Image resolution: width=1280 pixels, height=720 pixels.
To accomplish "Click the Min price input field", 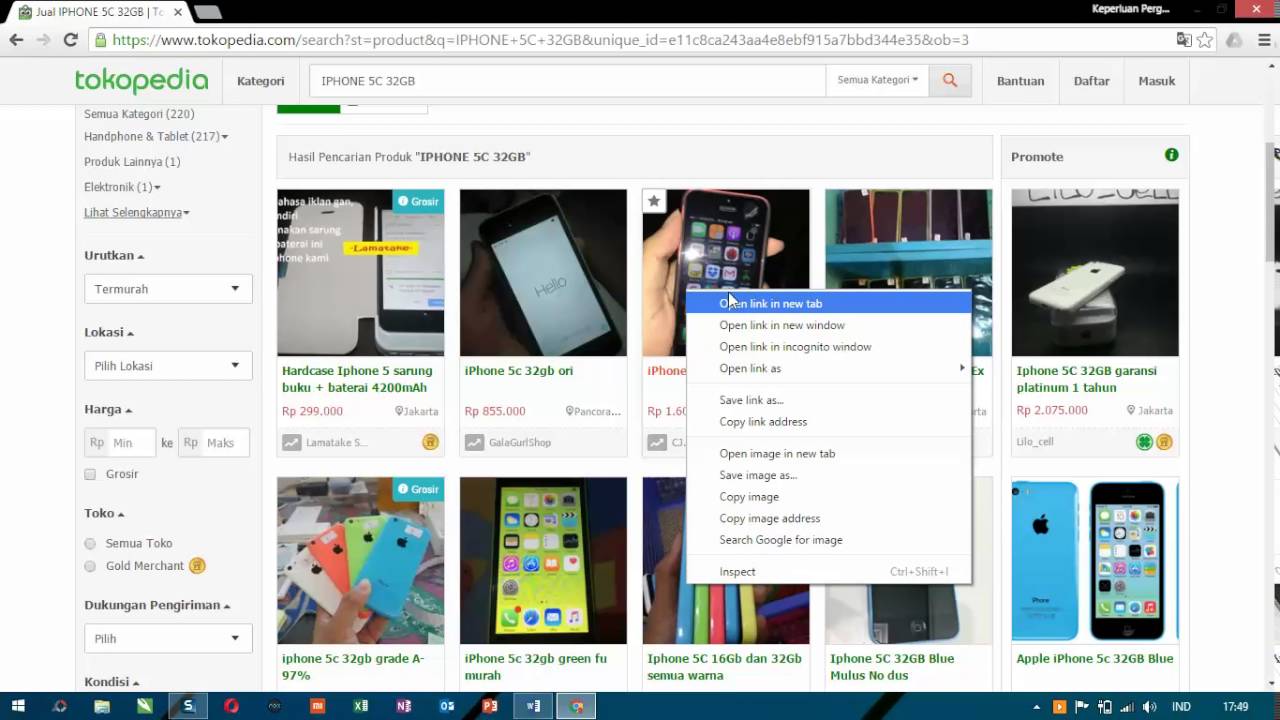I will point(132,443).
